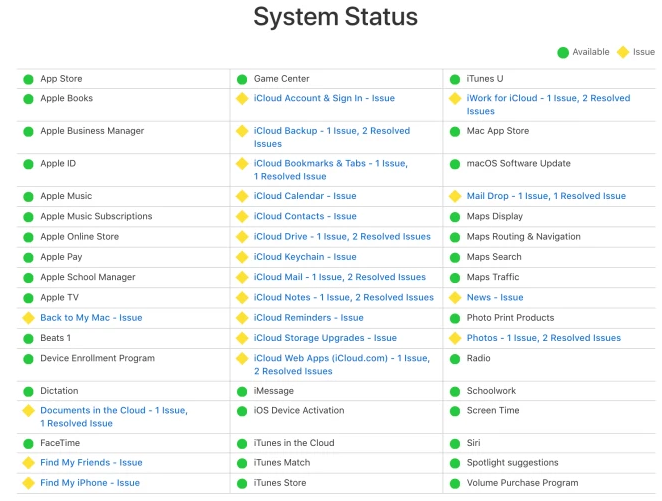Image resolution: width=662 pixels, height=501 pixels.
Task: Click the green dot beside FaceTime
Action: click(28, 444)
